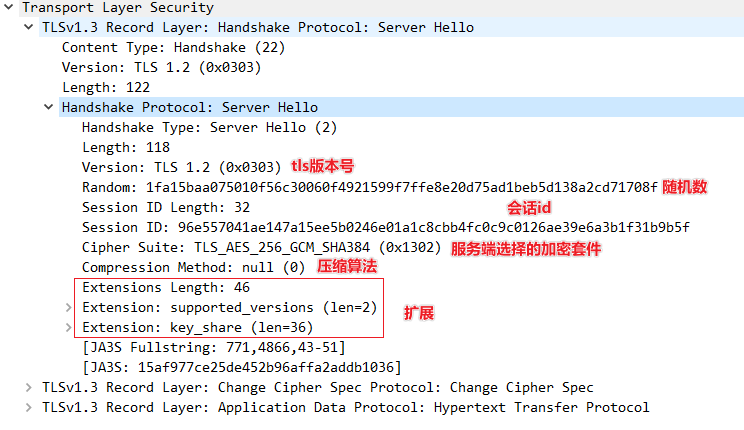Collapse the Transport Layer Security section
The width and height of the screenshot is (744, 430).
coord(9,7)
